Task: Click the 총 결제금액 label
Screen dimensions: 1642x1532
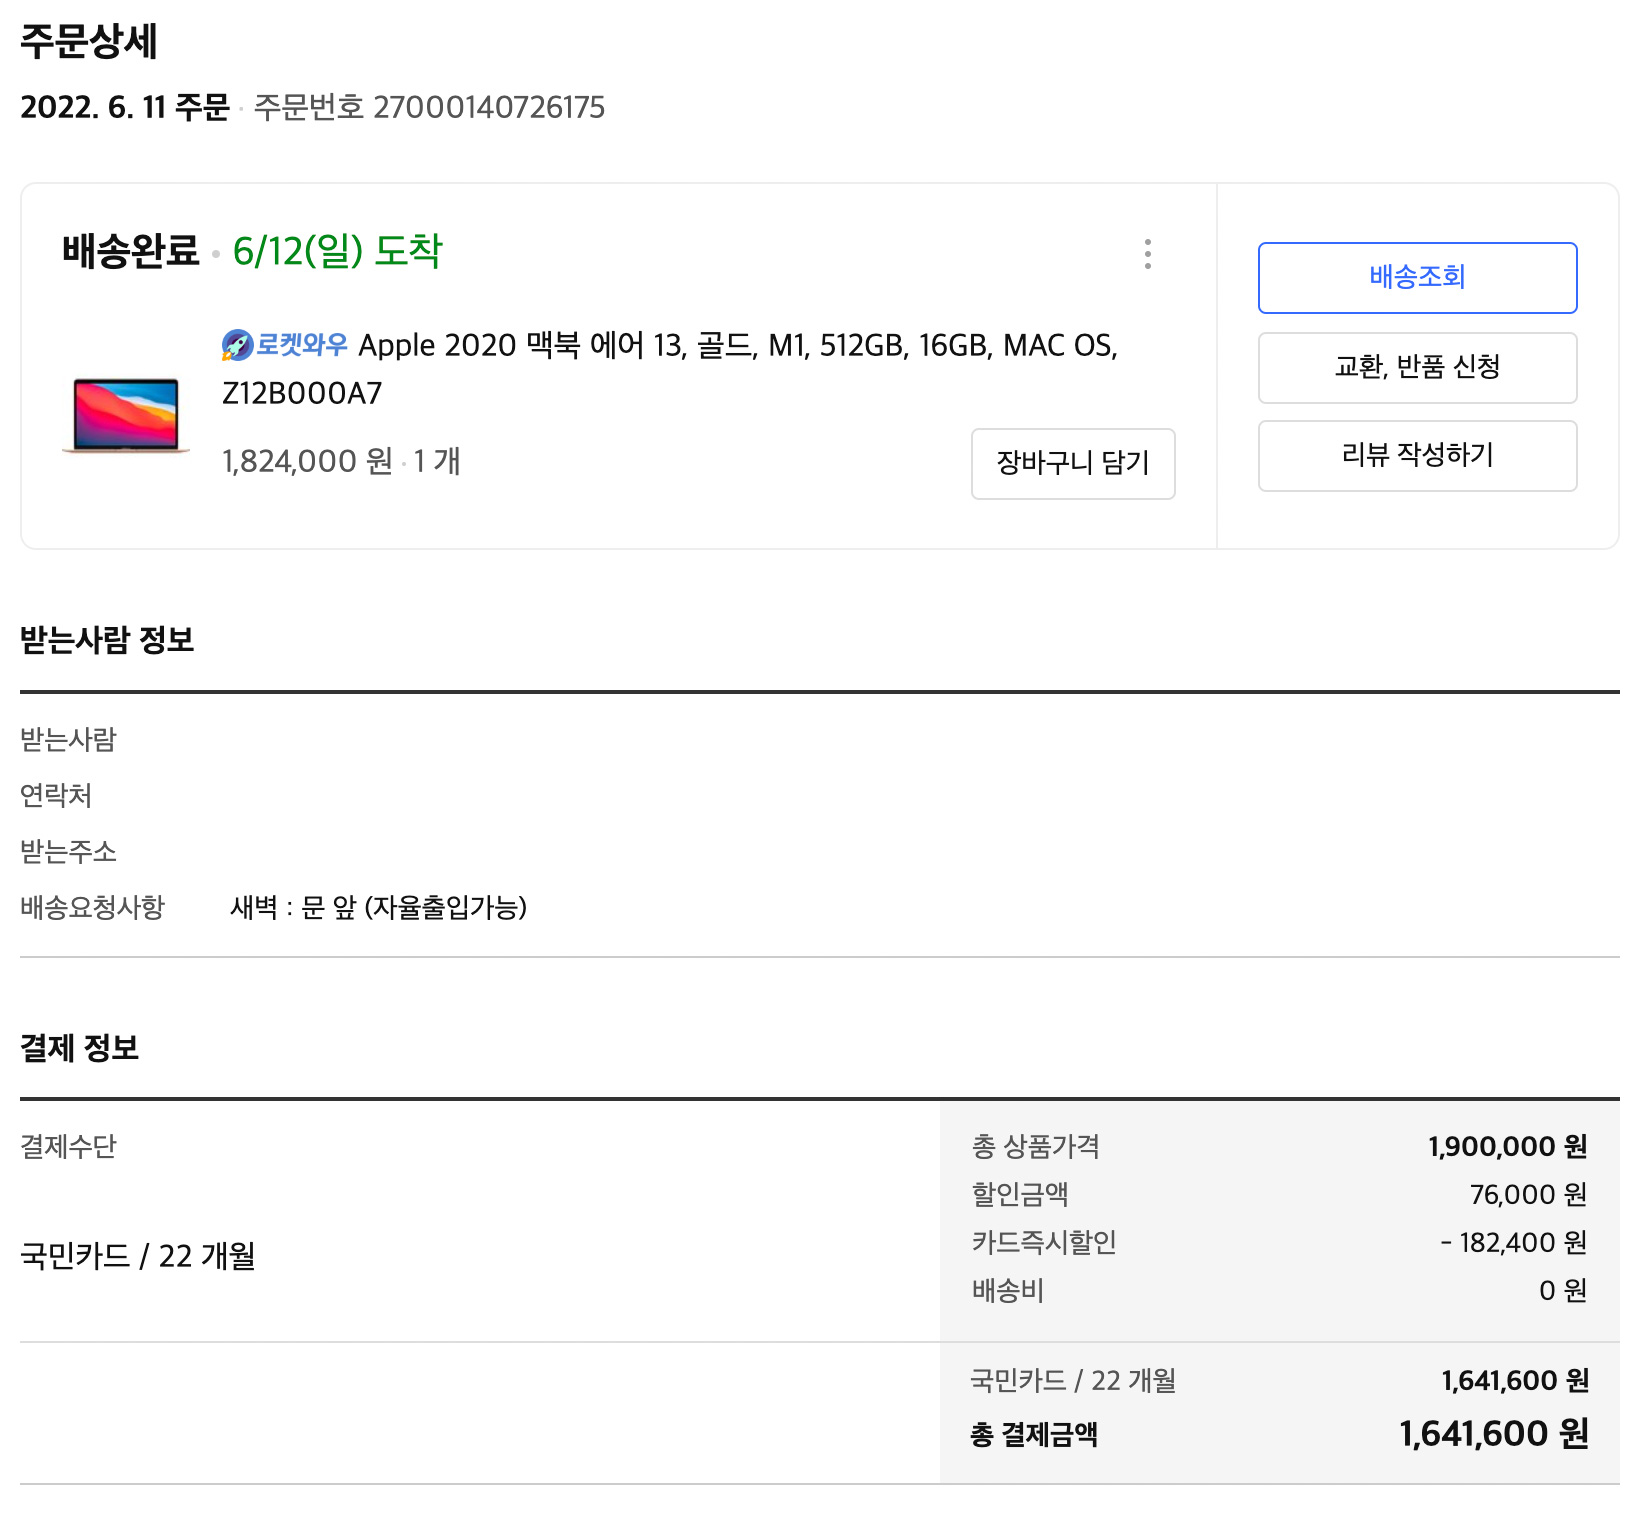Action: click(x=1034, y=1435)
